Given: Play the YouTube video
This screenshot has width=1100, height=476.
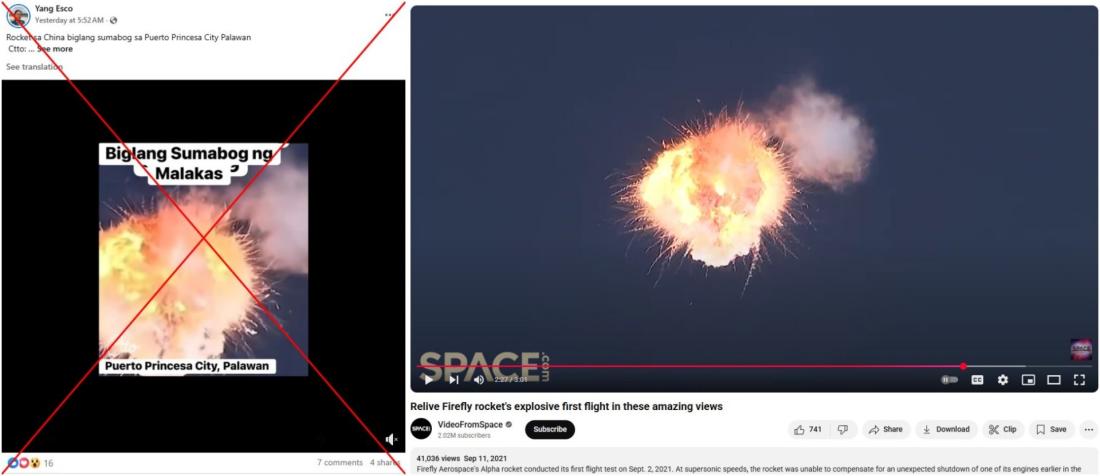Looking at the screenshot, I should coord(428,380).
